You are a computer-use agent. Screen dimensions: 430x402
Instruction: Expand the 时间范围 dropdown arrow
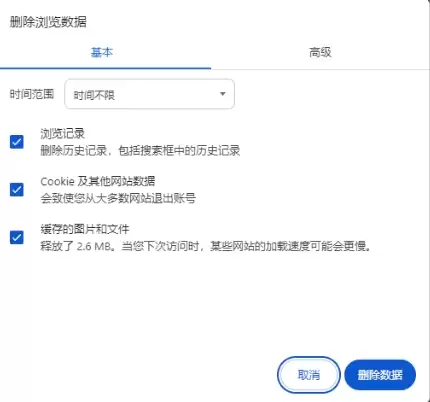pos(223,94)
